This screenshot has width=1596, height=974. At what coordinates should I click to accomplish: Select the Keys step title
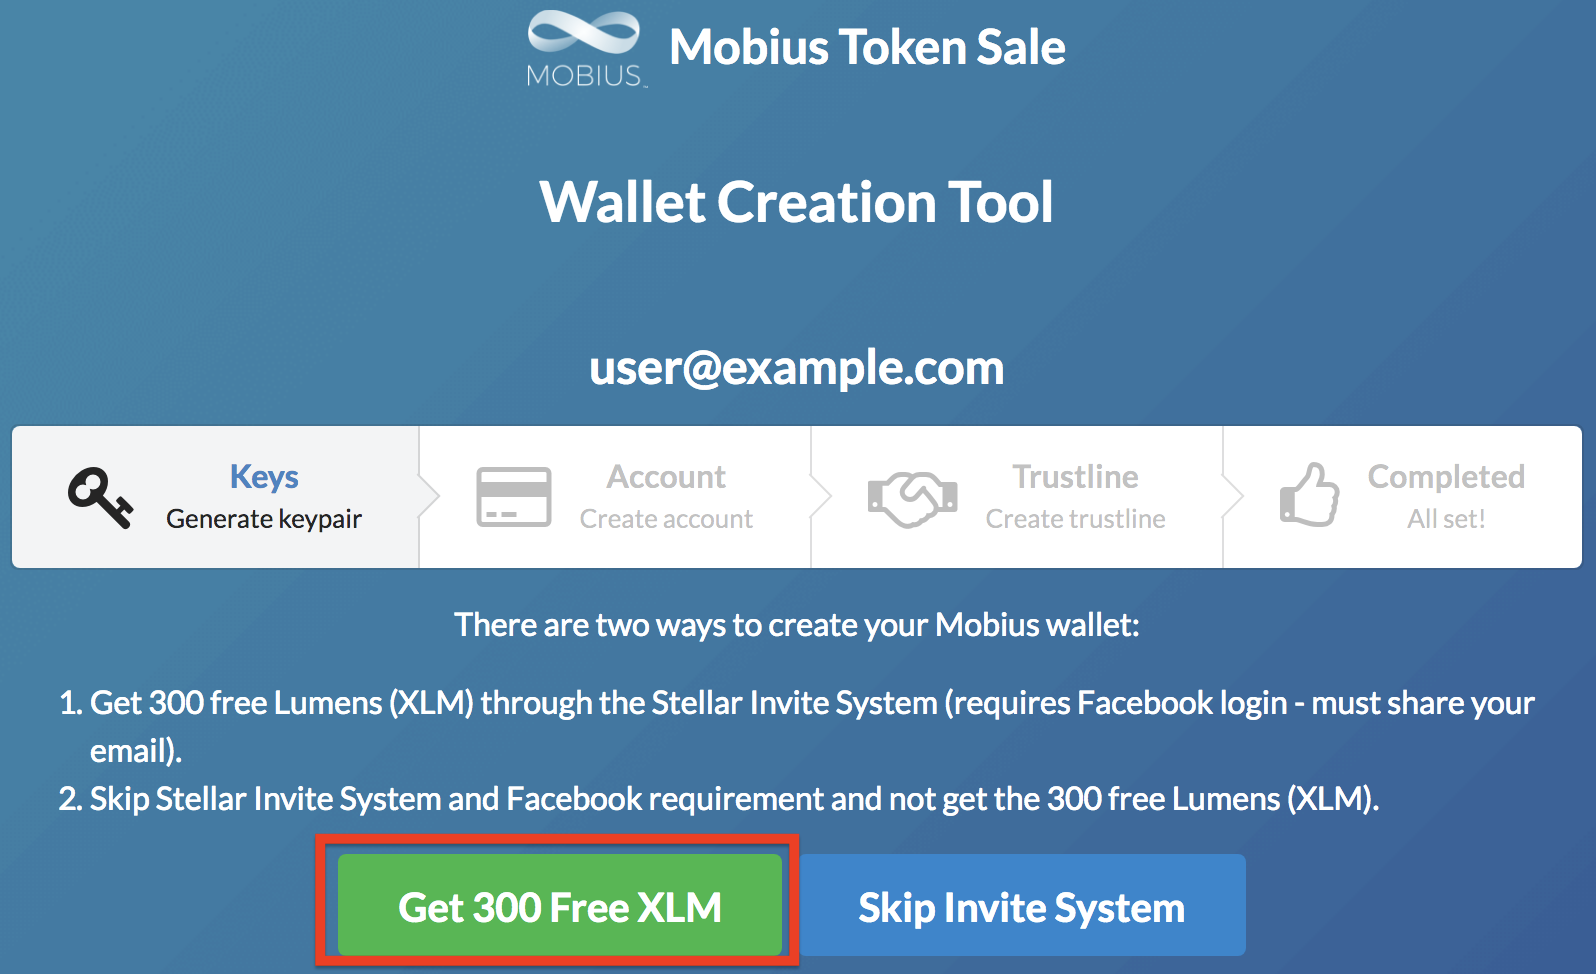264,477
